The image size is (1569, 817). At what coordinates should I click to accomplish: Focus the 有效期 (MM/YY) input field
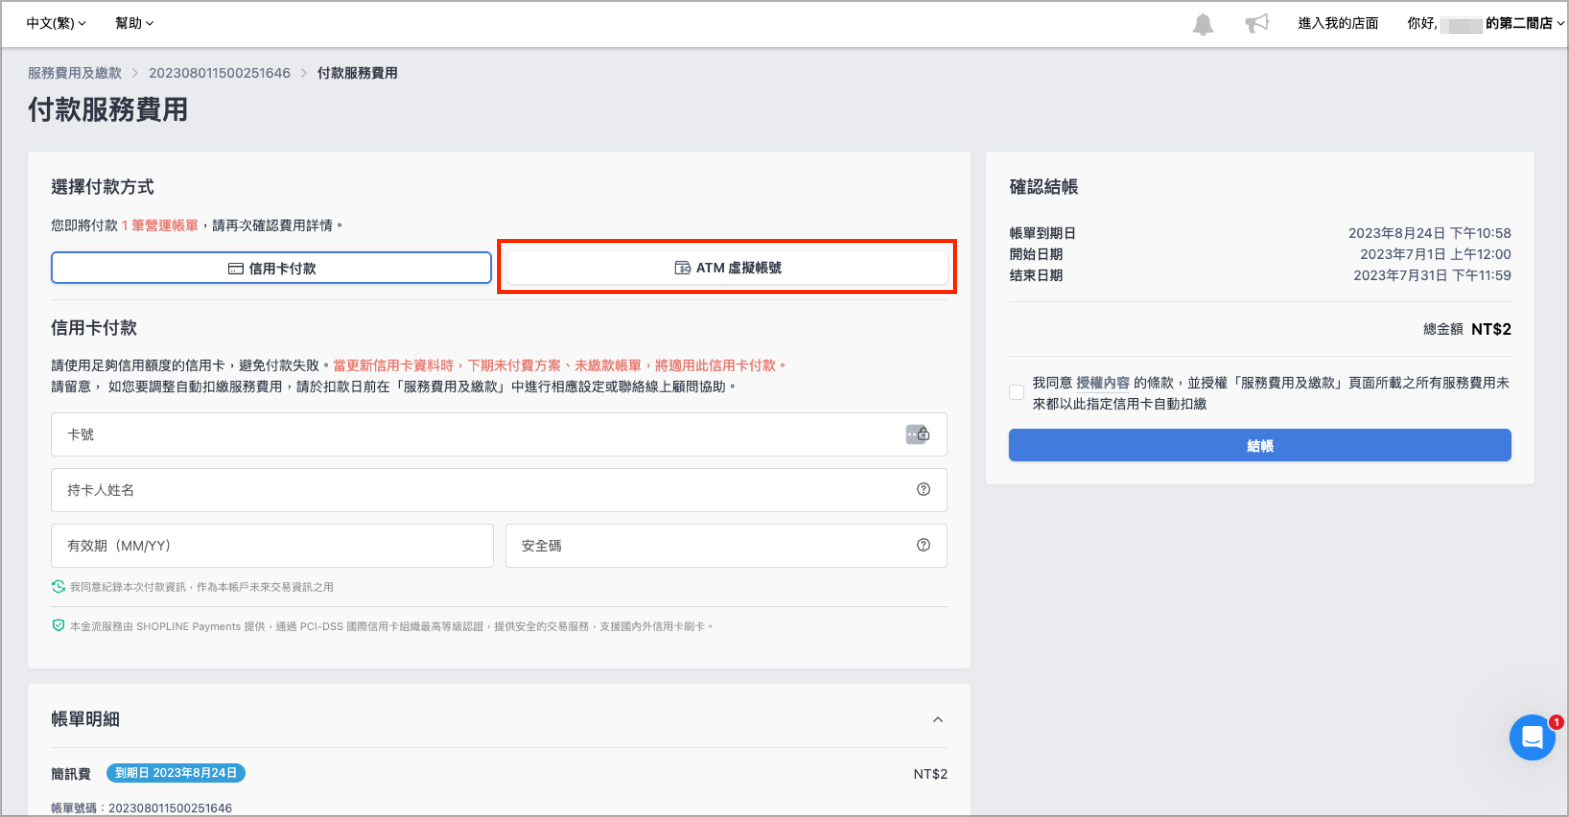[272, 545]
